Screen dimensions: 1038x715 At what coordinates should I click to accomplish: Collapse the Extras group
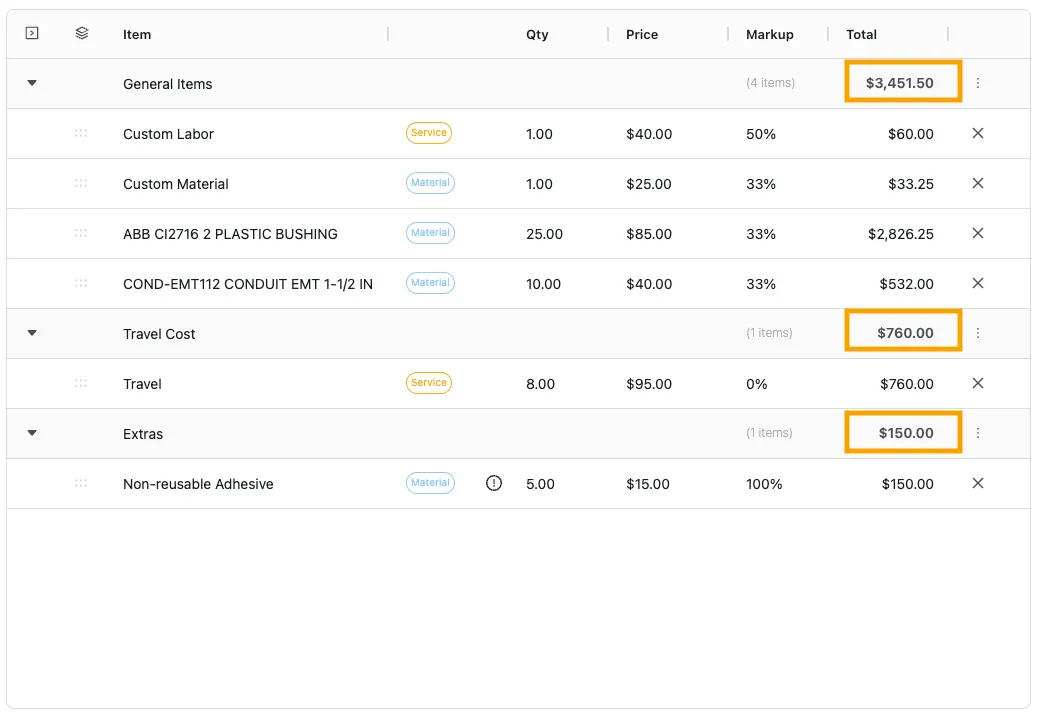[x=31, y=433]
